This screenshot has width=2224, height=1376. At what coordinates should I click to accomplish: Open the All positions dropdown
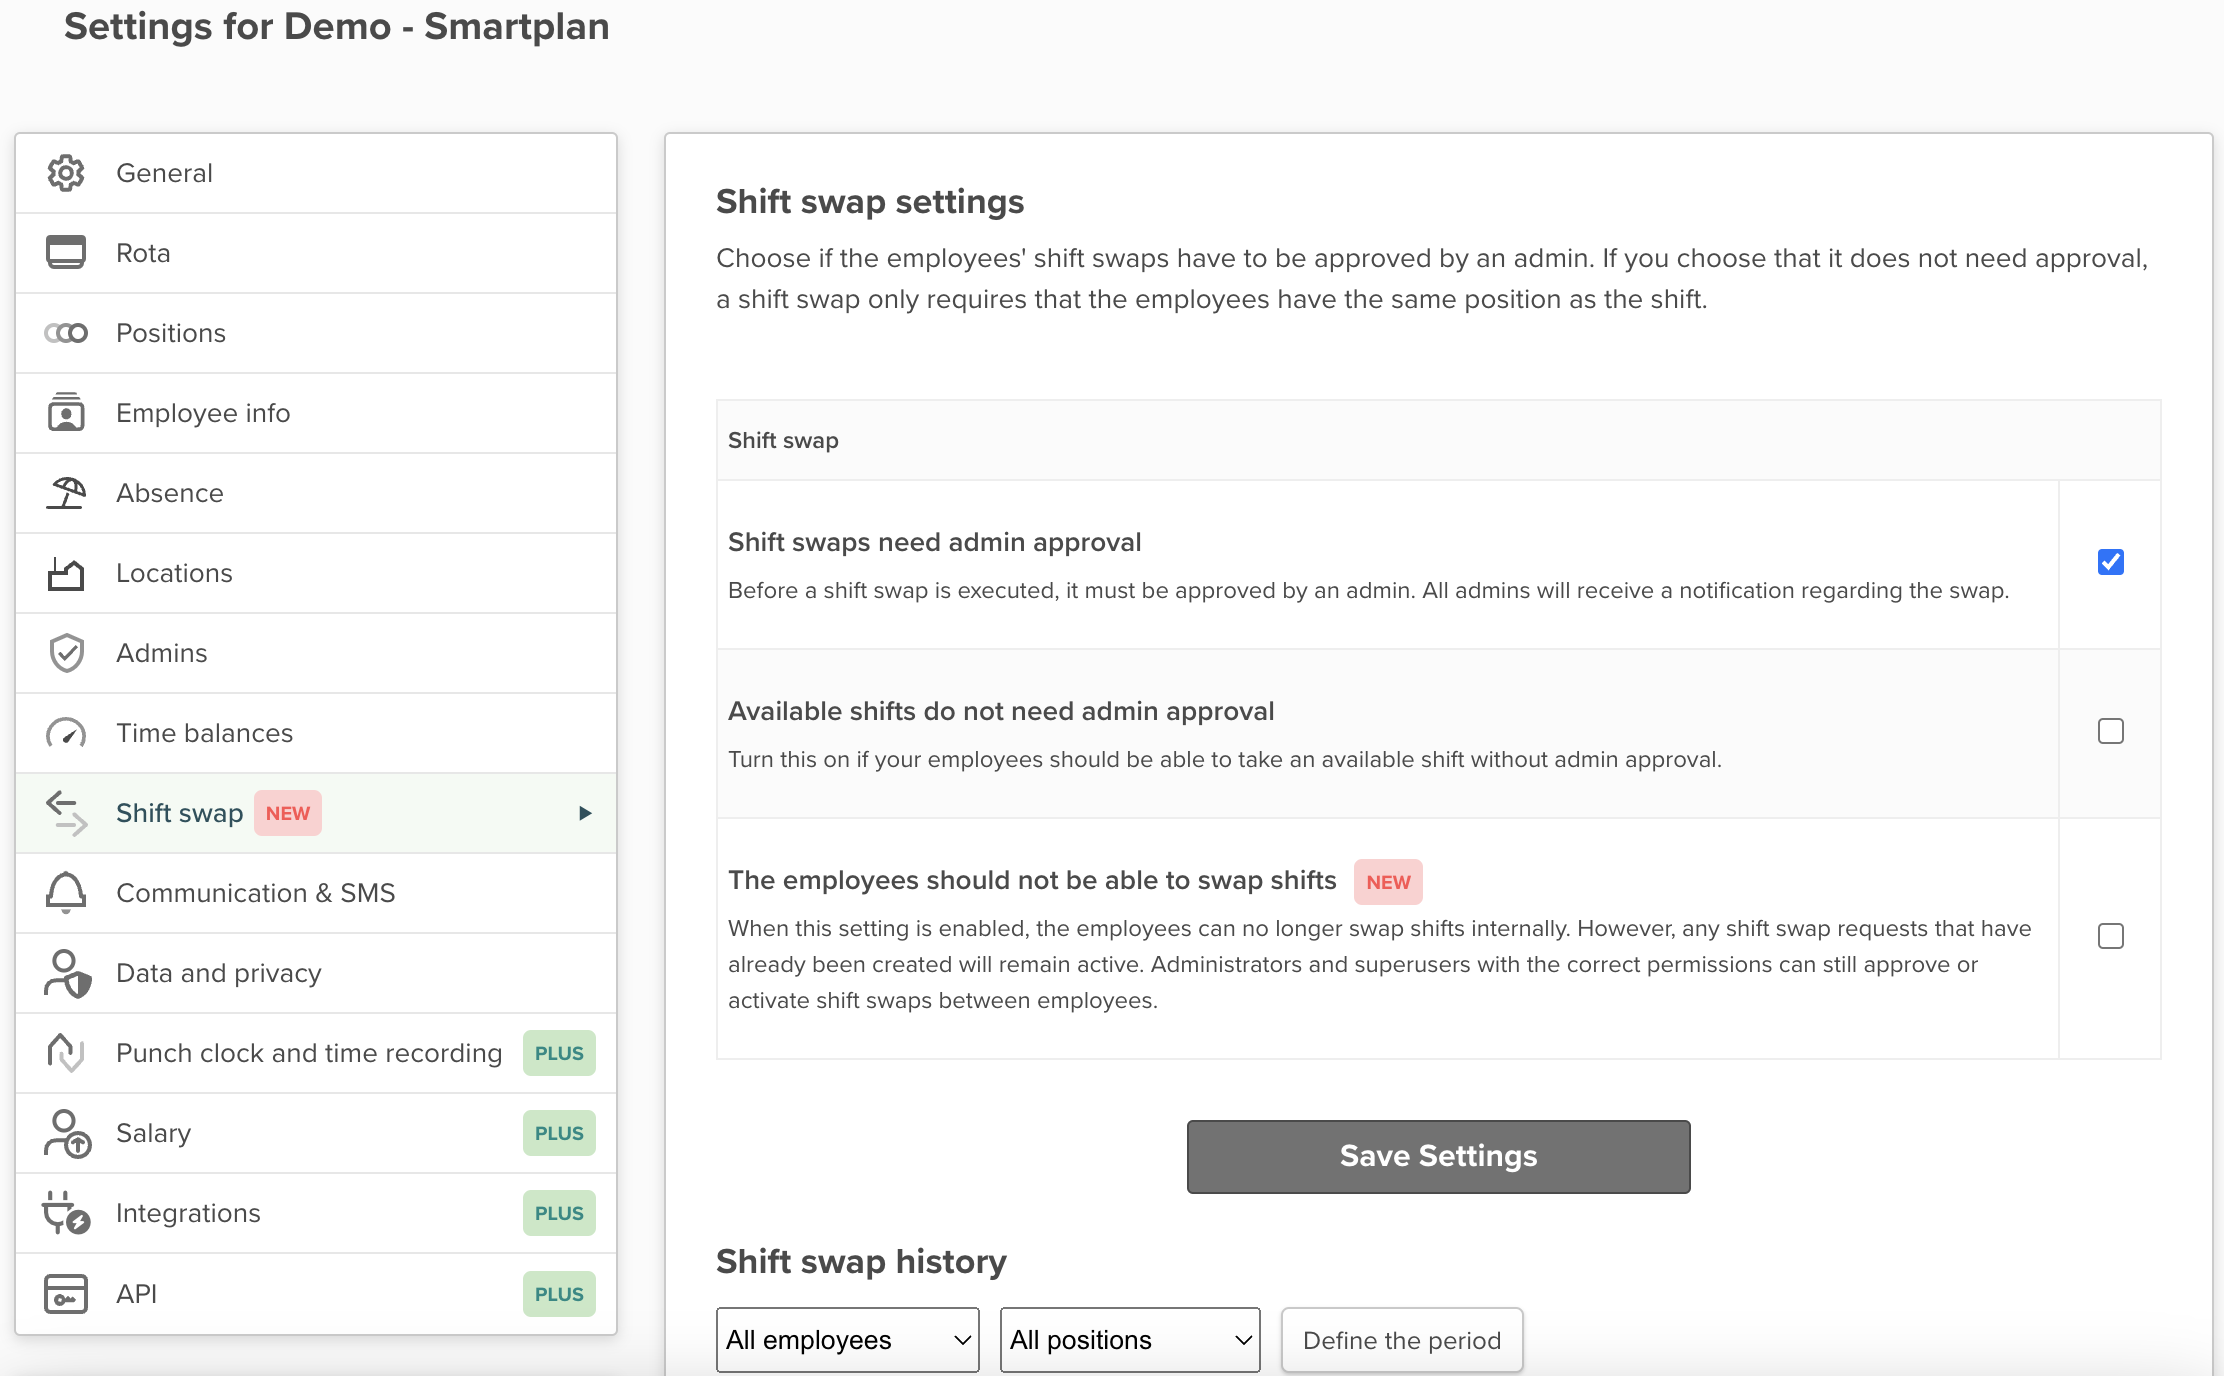pos(1129,1340)
